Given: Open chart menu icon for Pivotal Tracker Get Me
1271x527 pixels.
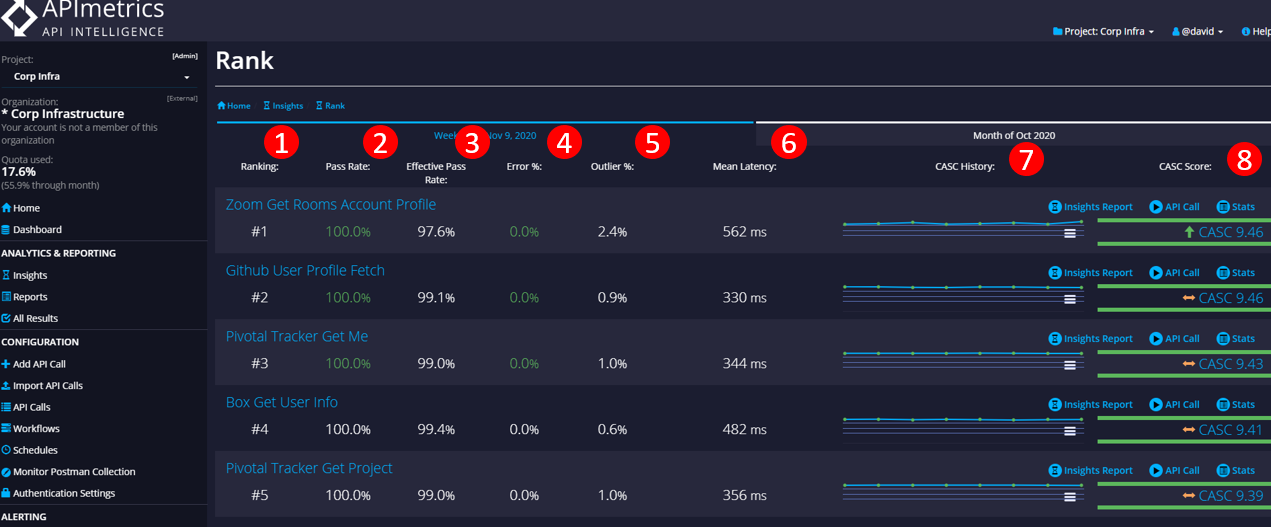Looking at the screenshot, I should 1070,365.
